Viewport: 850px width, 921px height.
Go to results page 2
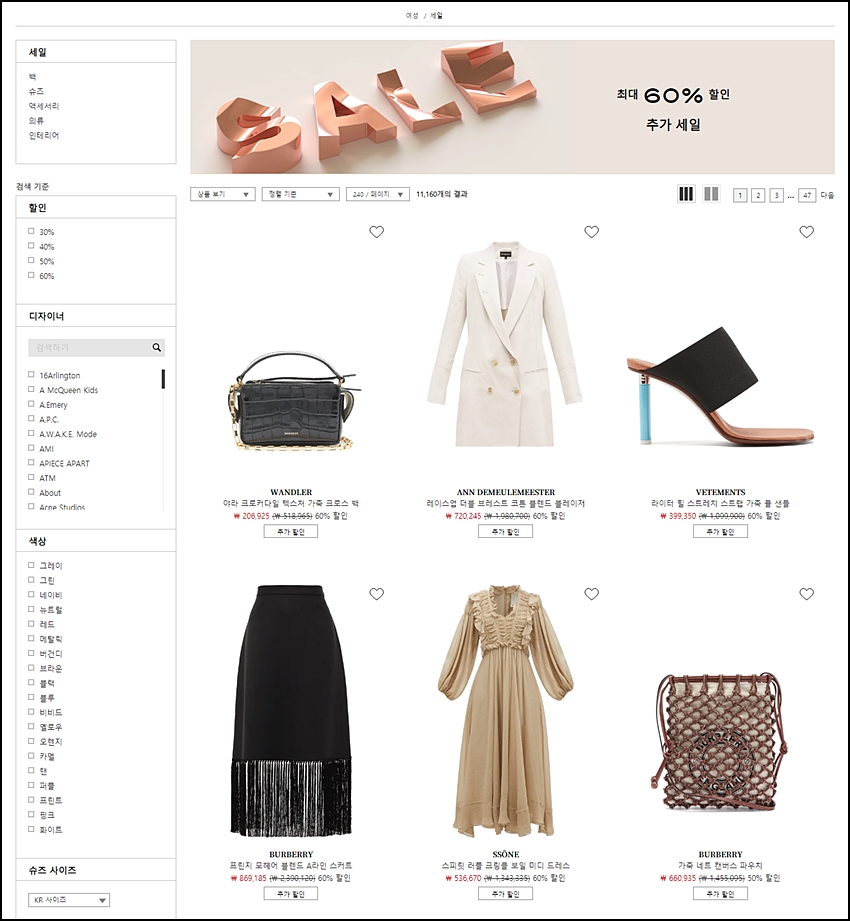(758, 195)
